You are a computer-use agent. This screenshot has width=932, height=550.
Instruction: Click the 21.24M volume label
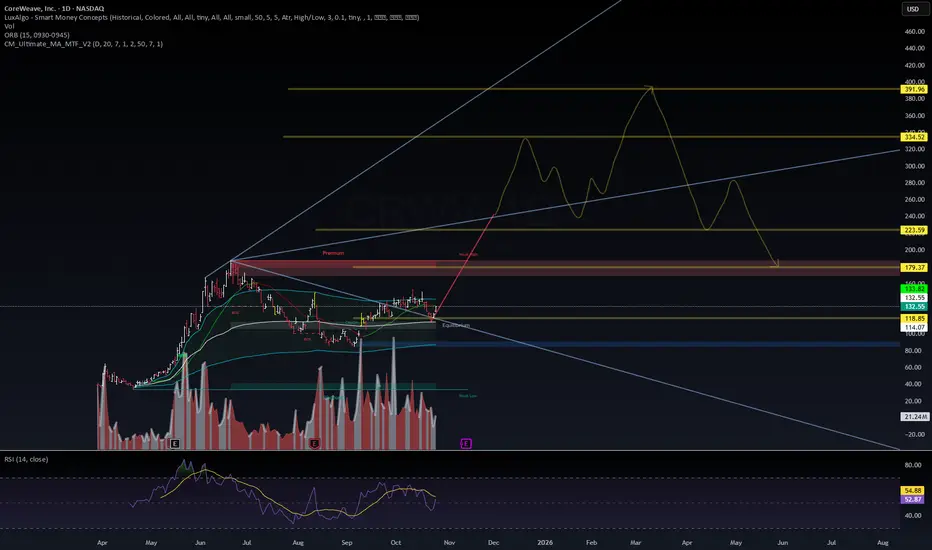pos(915,417)
